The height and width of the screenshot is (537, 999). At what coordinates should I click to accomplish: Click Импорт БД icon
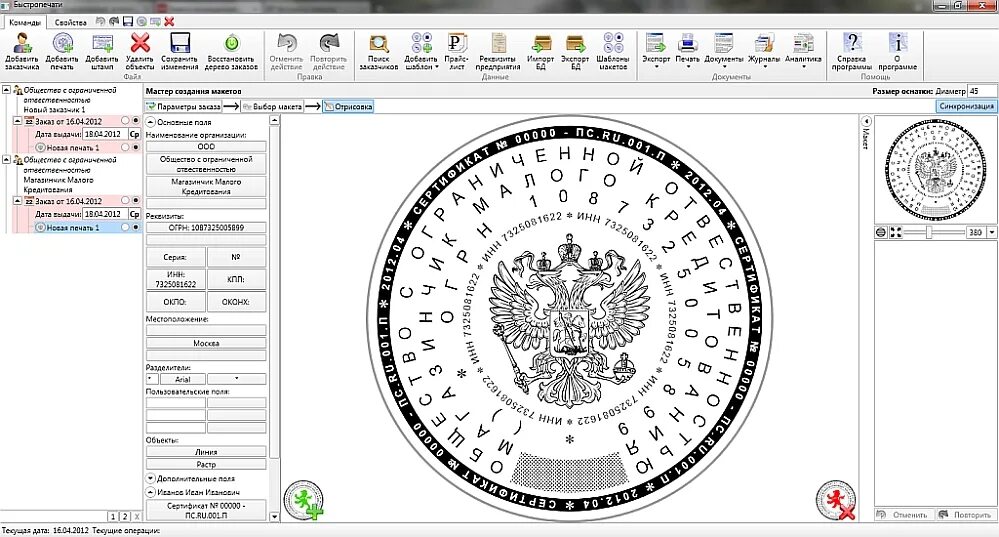click(541, 43)
